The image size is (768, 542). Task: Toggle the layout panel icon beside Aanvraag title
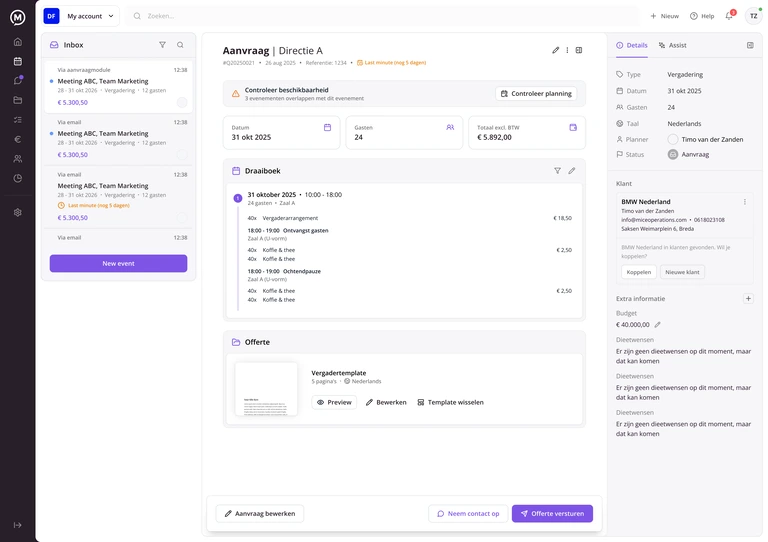[x=579, y=50]
